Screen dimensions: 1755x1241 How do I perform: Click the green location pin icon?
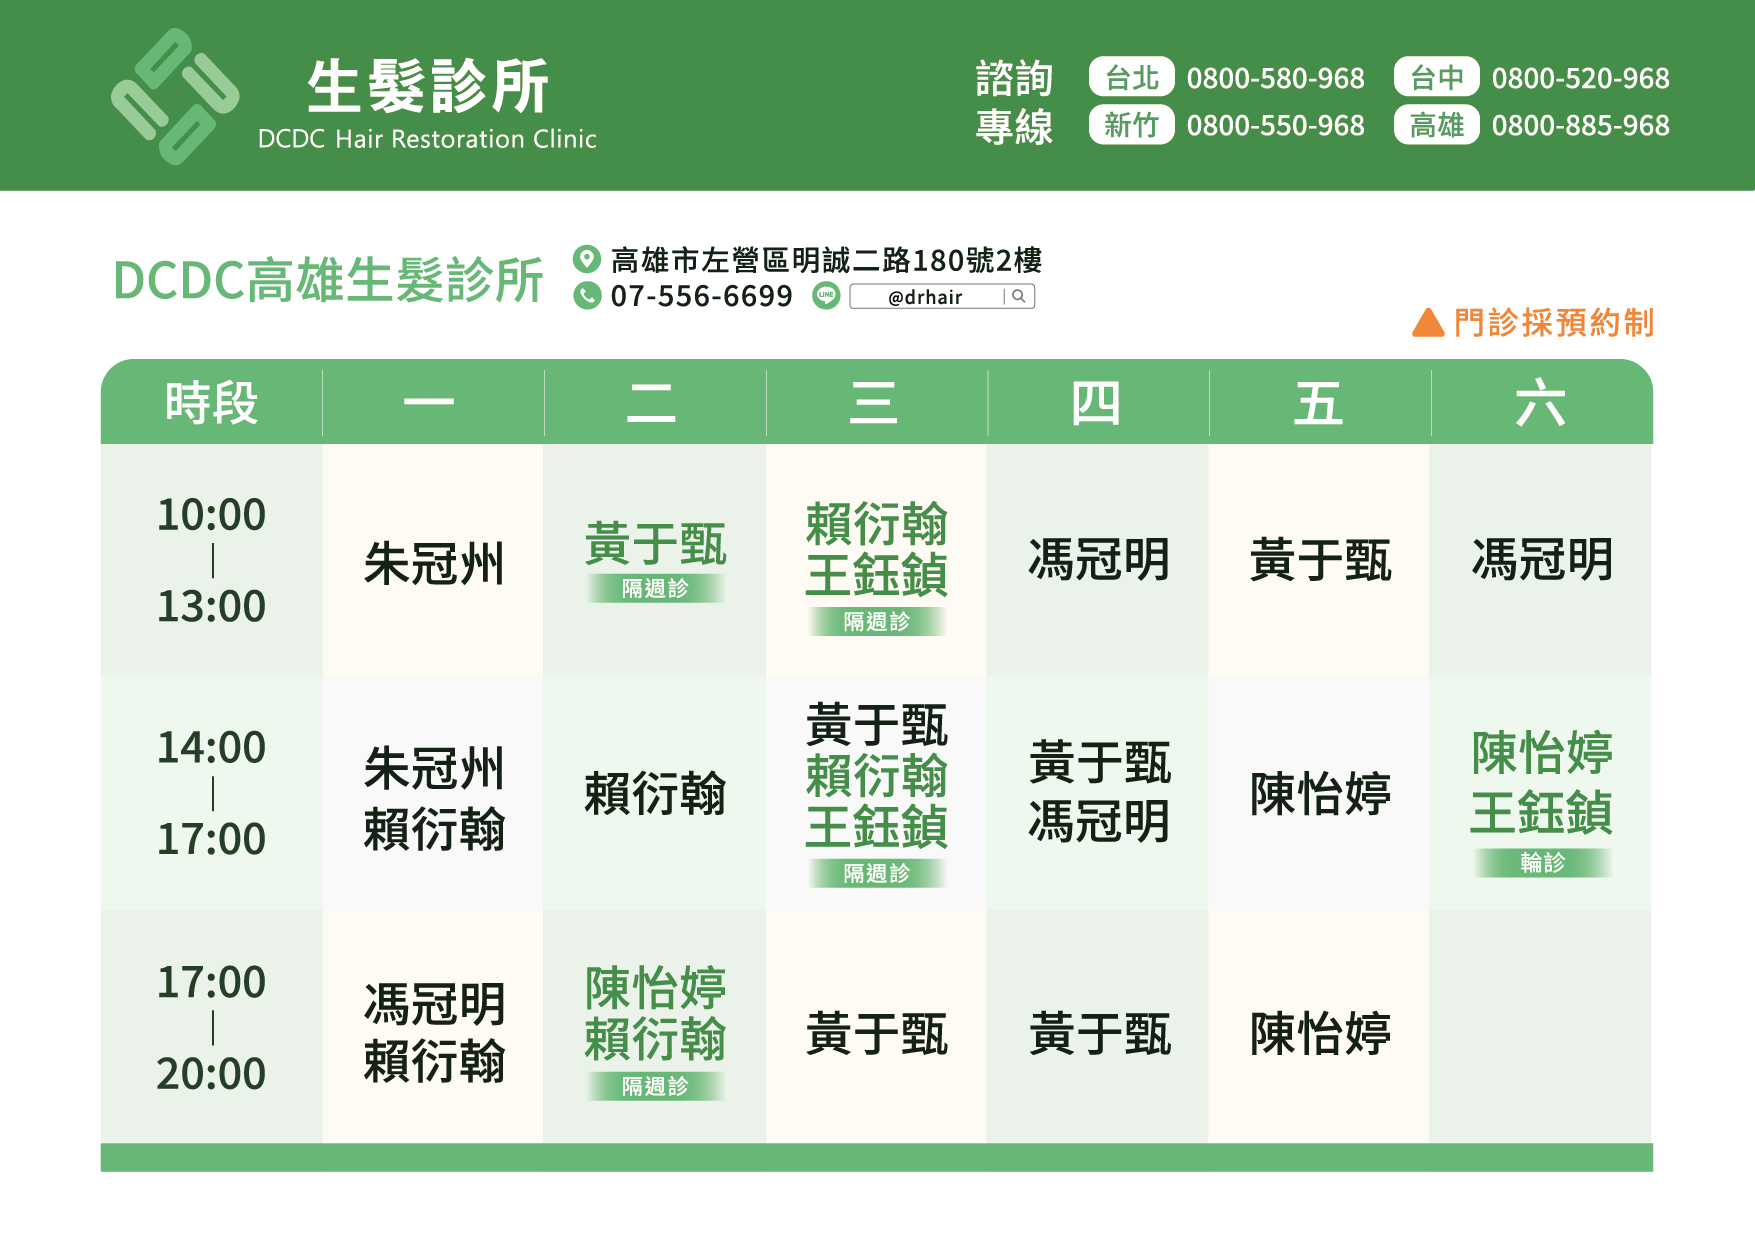coord(586,259)
